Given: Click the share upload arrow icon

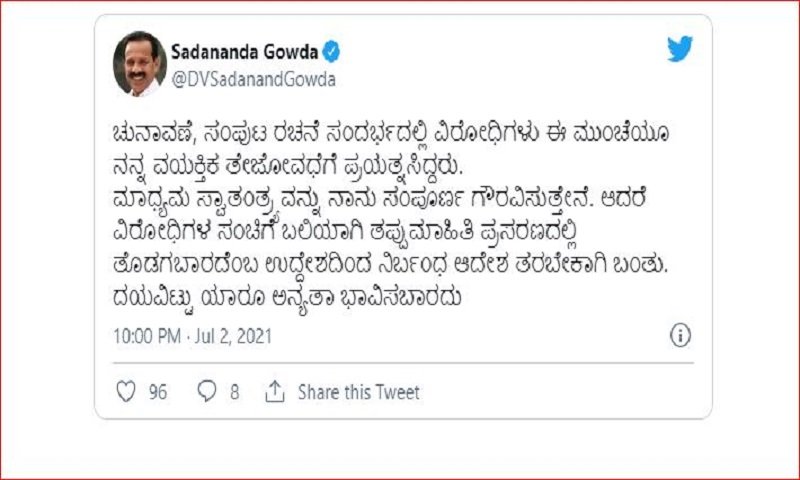Looking at the screenshot, I should click(275, 392).
